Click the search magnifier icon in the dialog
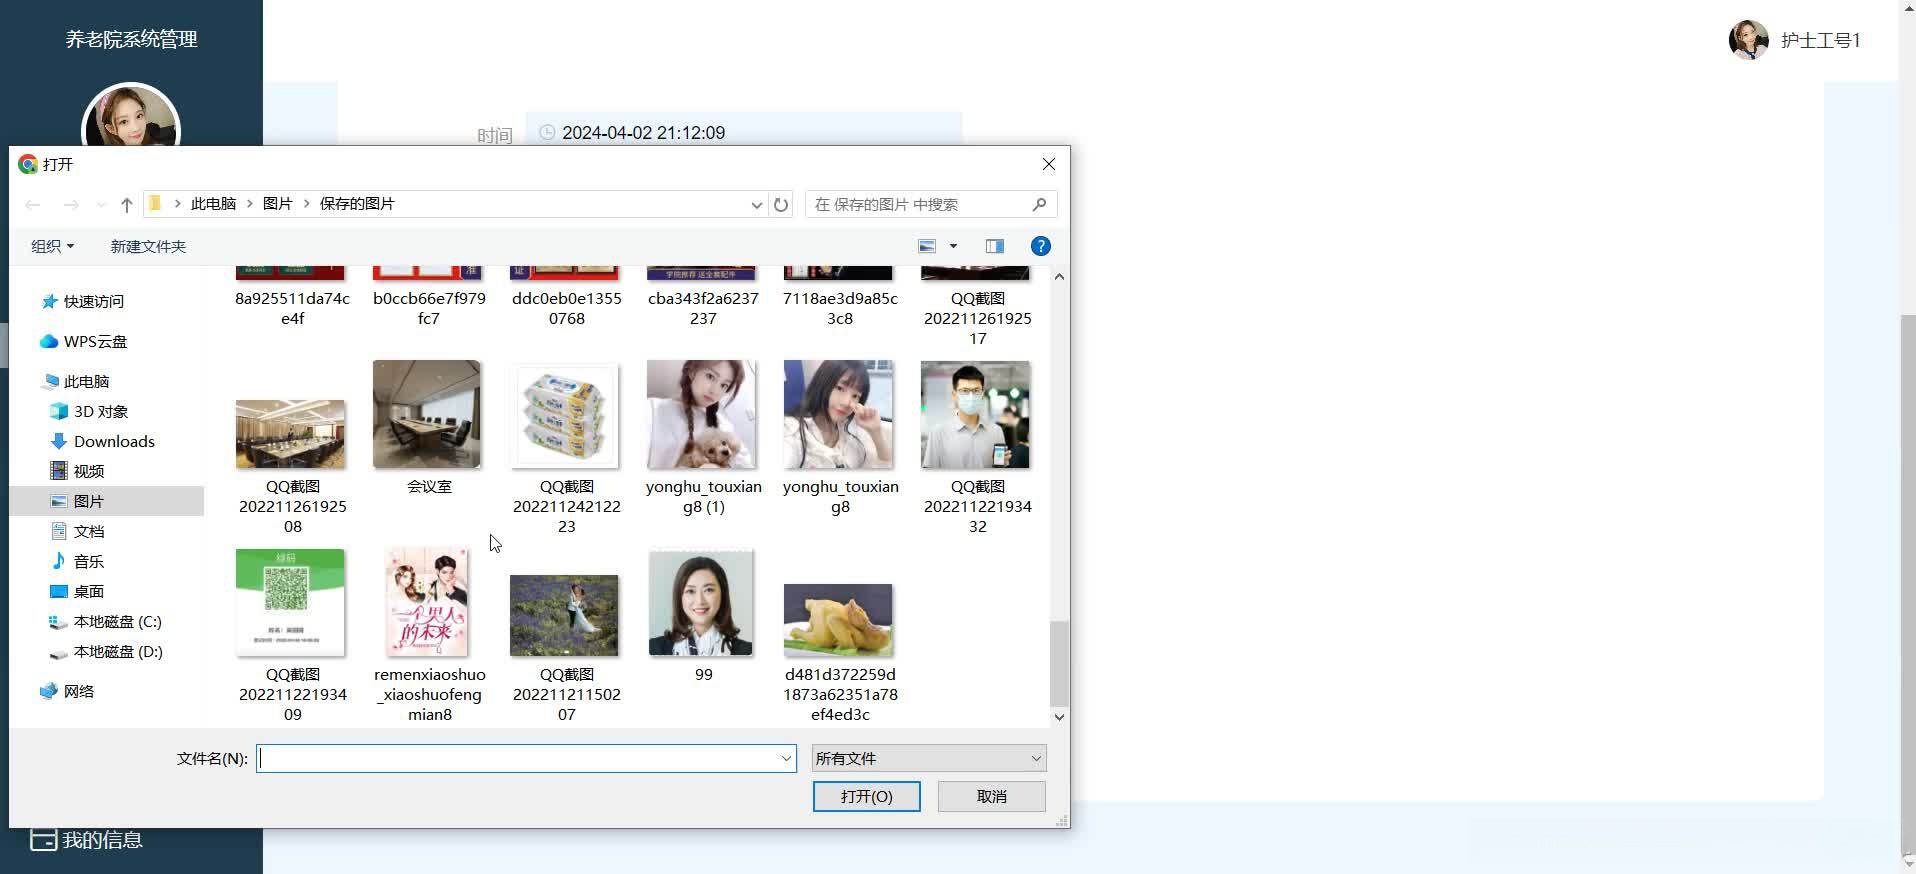1916x874 pixels. coord(1039,204)
